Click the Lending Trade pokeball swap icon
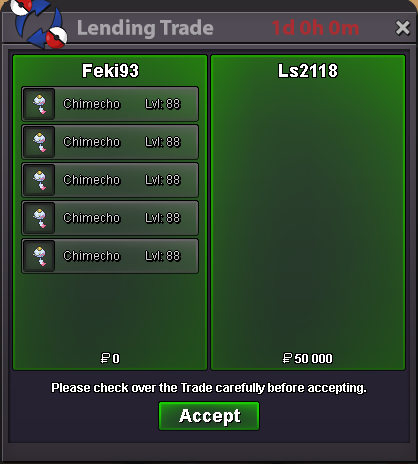The height and width of the screenshot is (464, 418). tap(38, 23)
